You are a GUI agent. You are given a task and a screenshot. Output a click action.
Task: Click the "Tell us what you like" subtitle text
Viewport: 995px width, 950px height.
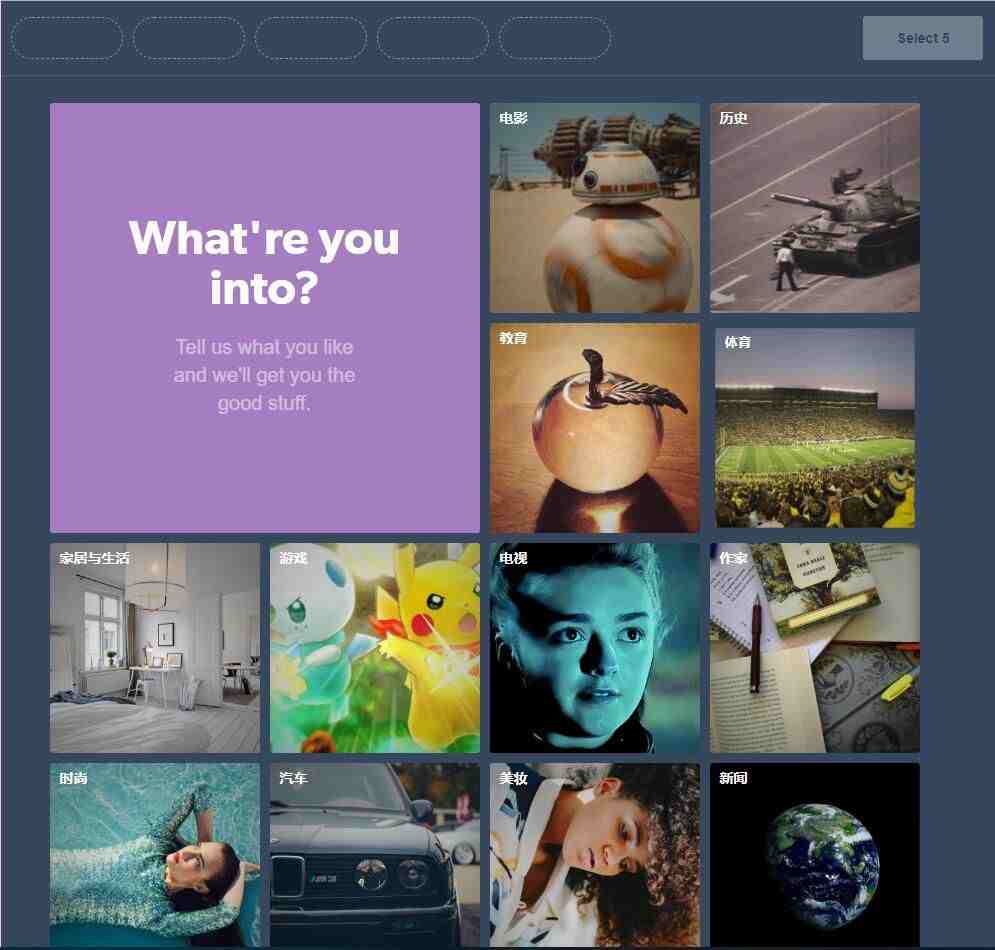pos(265,375)
